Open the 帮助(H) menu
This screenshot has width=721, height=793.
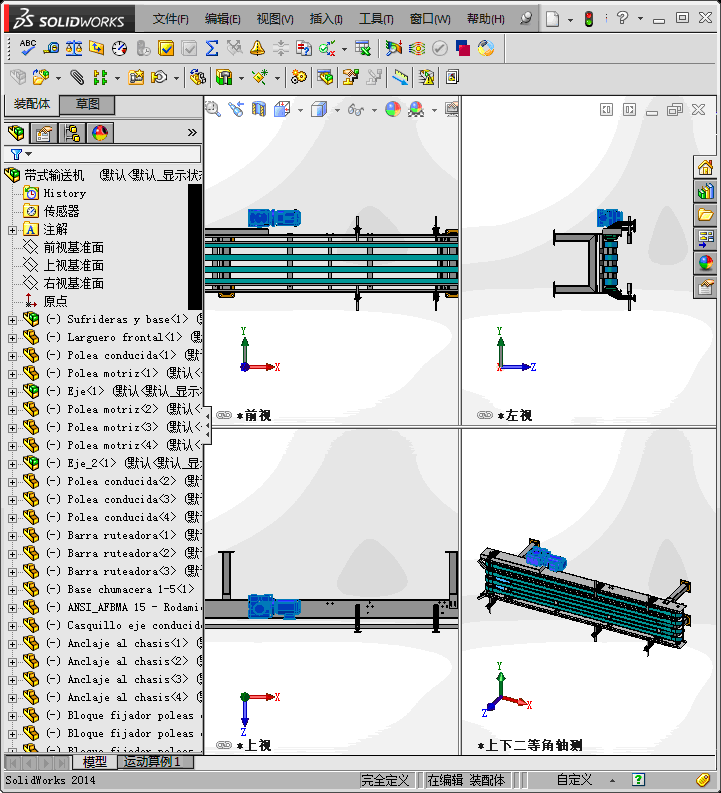(x=485, y=19)
